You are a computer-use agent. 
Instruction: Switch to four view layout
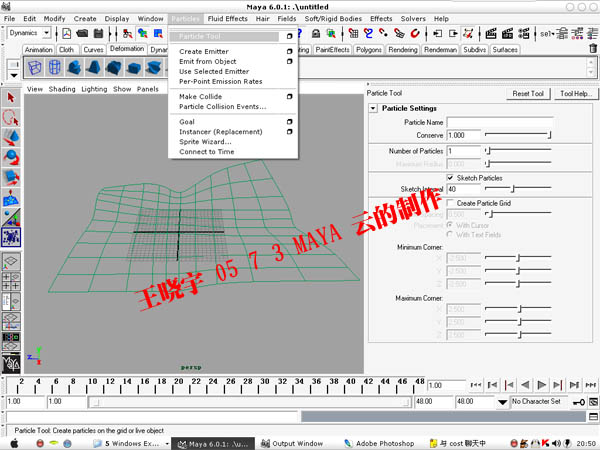(11, 281)
